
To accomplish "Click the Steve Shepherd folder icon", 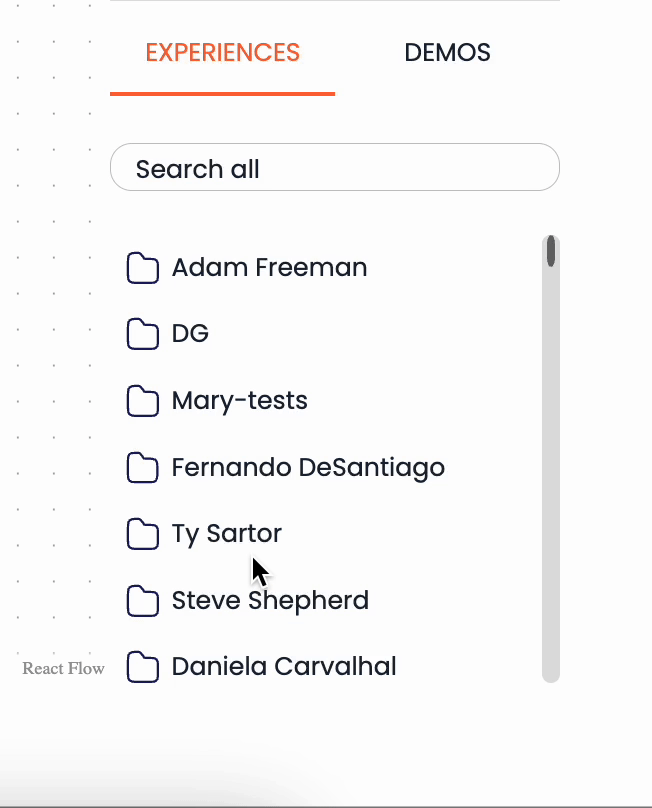I will (x=143, y=600).
